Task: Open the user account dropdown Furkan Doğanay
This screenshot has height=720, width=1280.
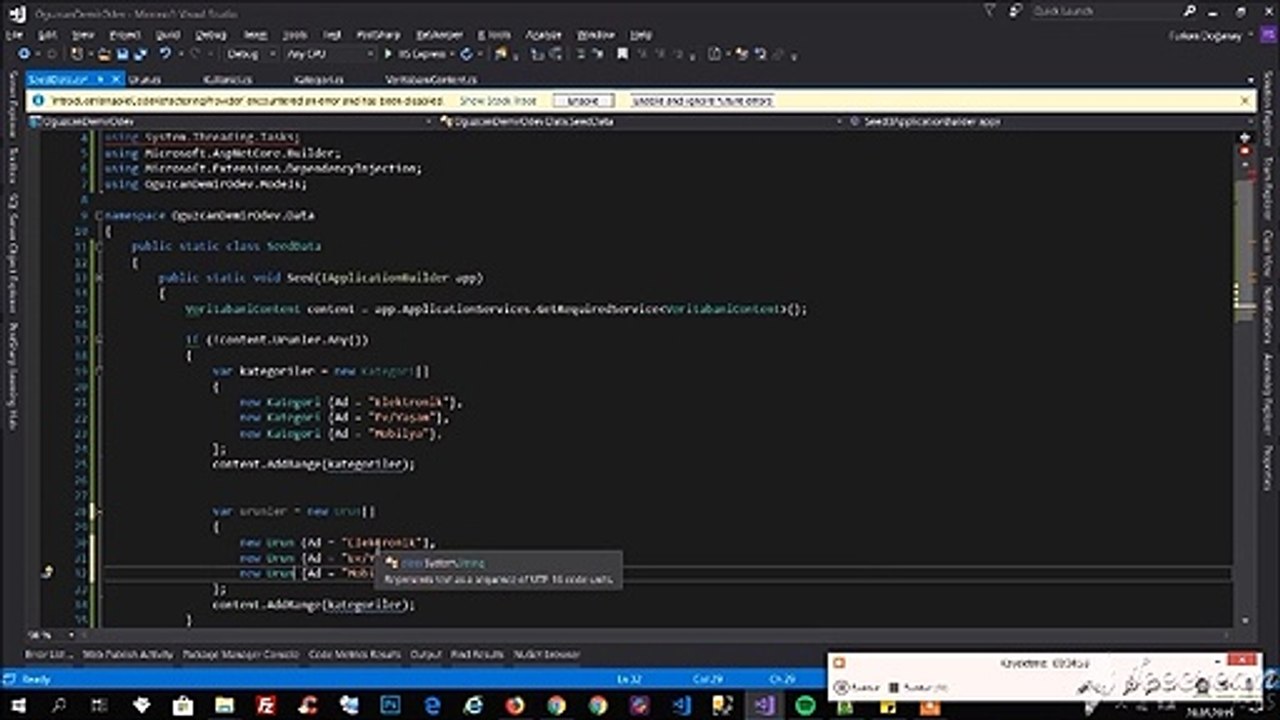Action: click(x=1205, y=35)
